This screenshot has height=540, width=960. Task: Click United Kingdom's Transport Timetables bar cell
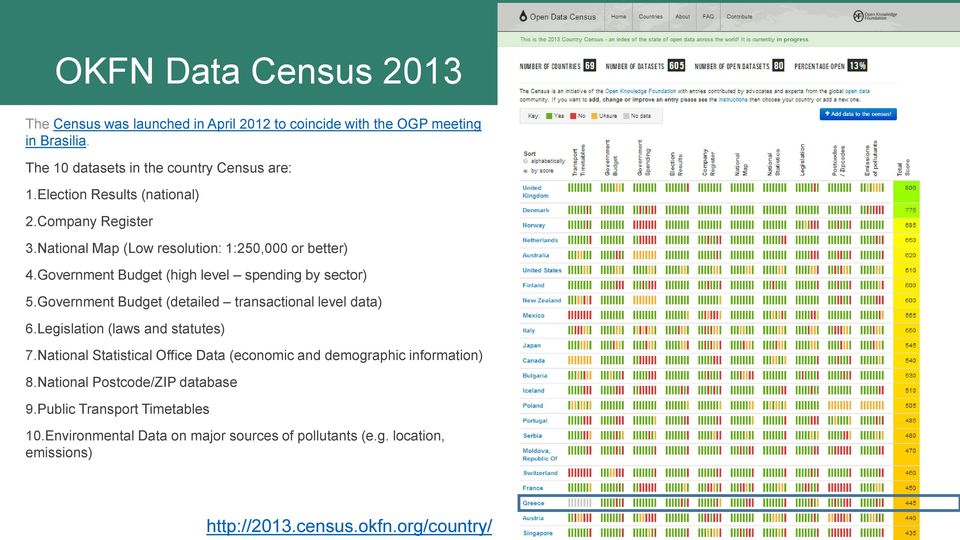(579, 188)
